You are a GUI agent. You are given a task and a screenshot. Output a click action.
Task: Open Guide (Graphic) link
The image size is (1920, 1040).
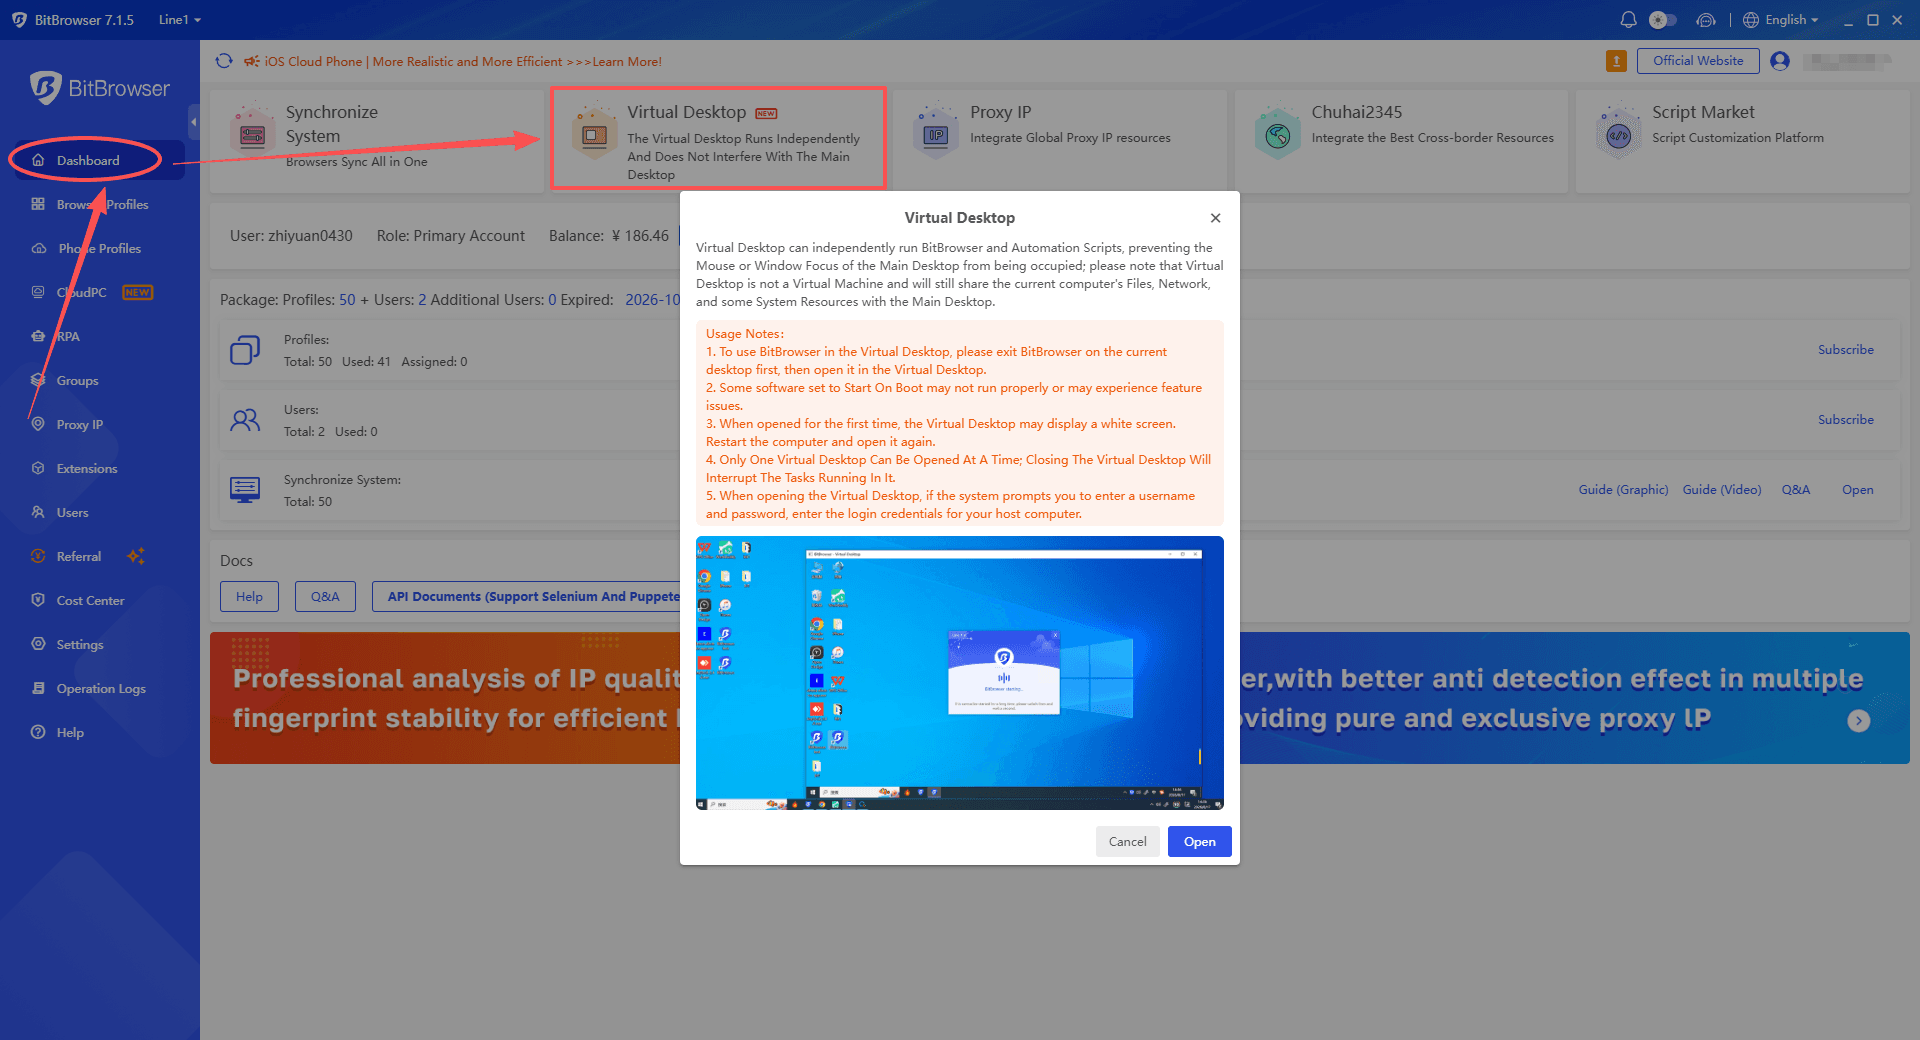(1623, 489)
